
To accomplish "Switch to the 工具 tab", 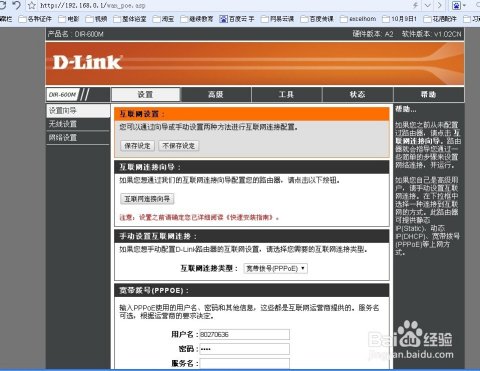I will pyautogui.click(x=286, y=95).
